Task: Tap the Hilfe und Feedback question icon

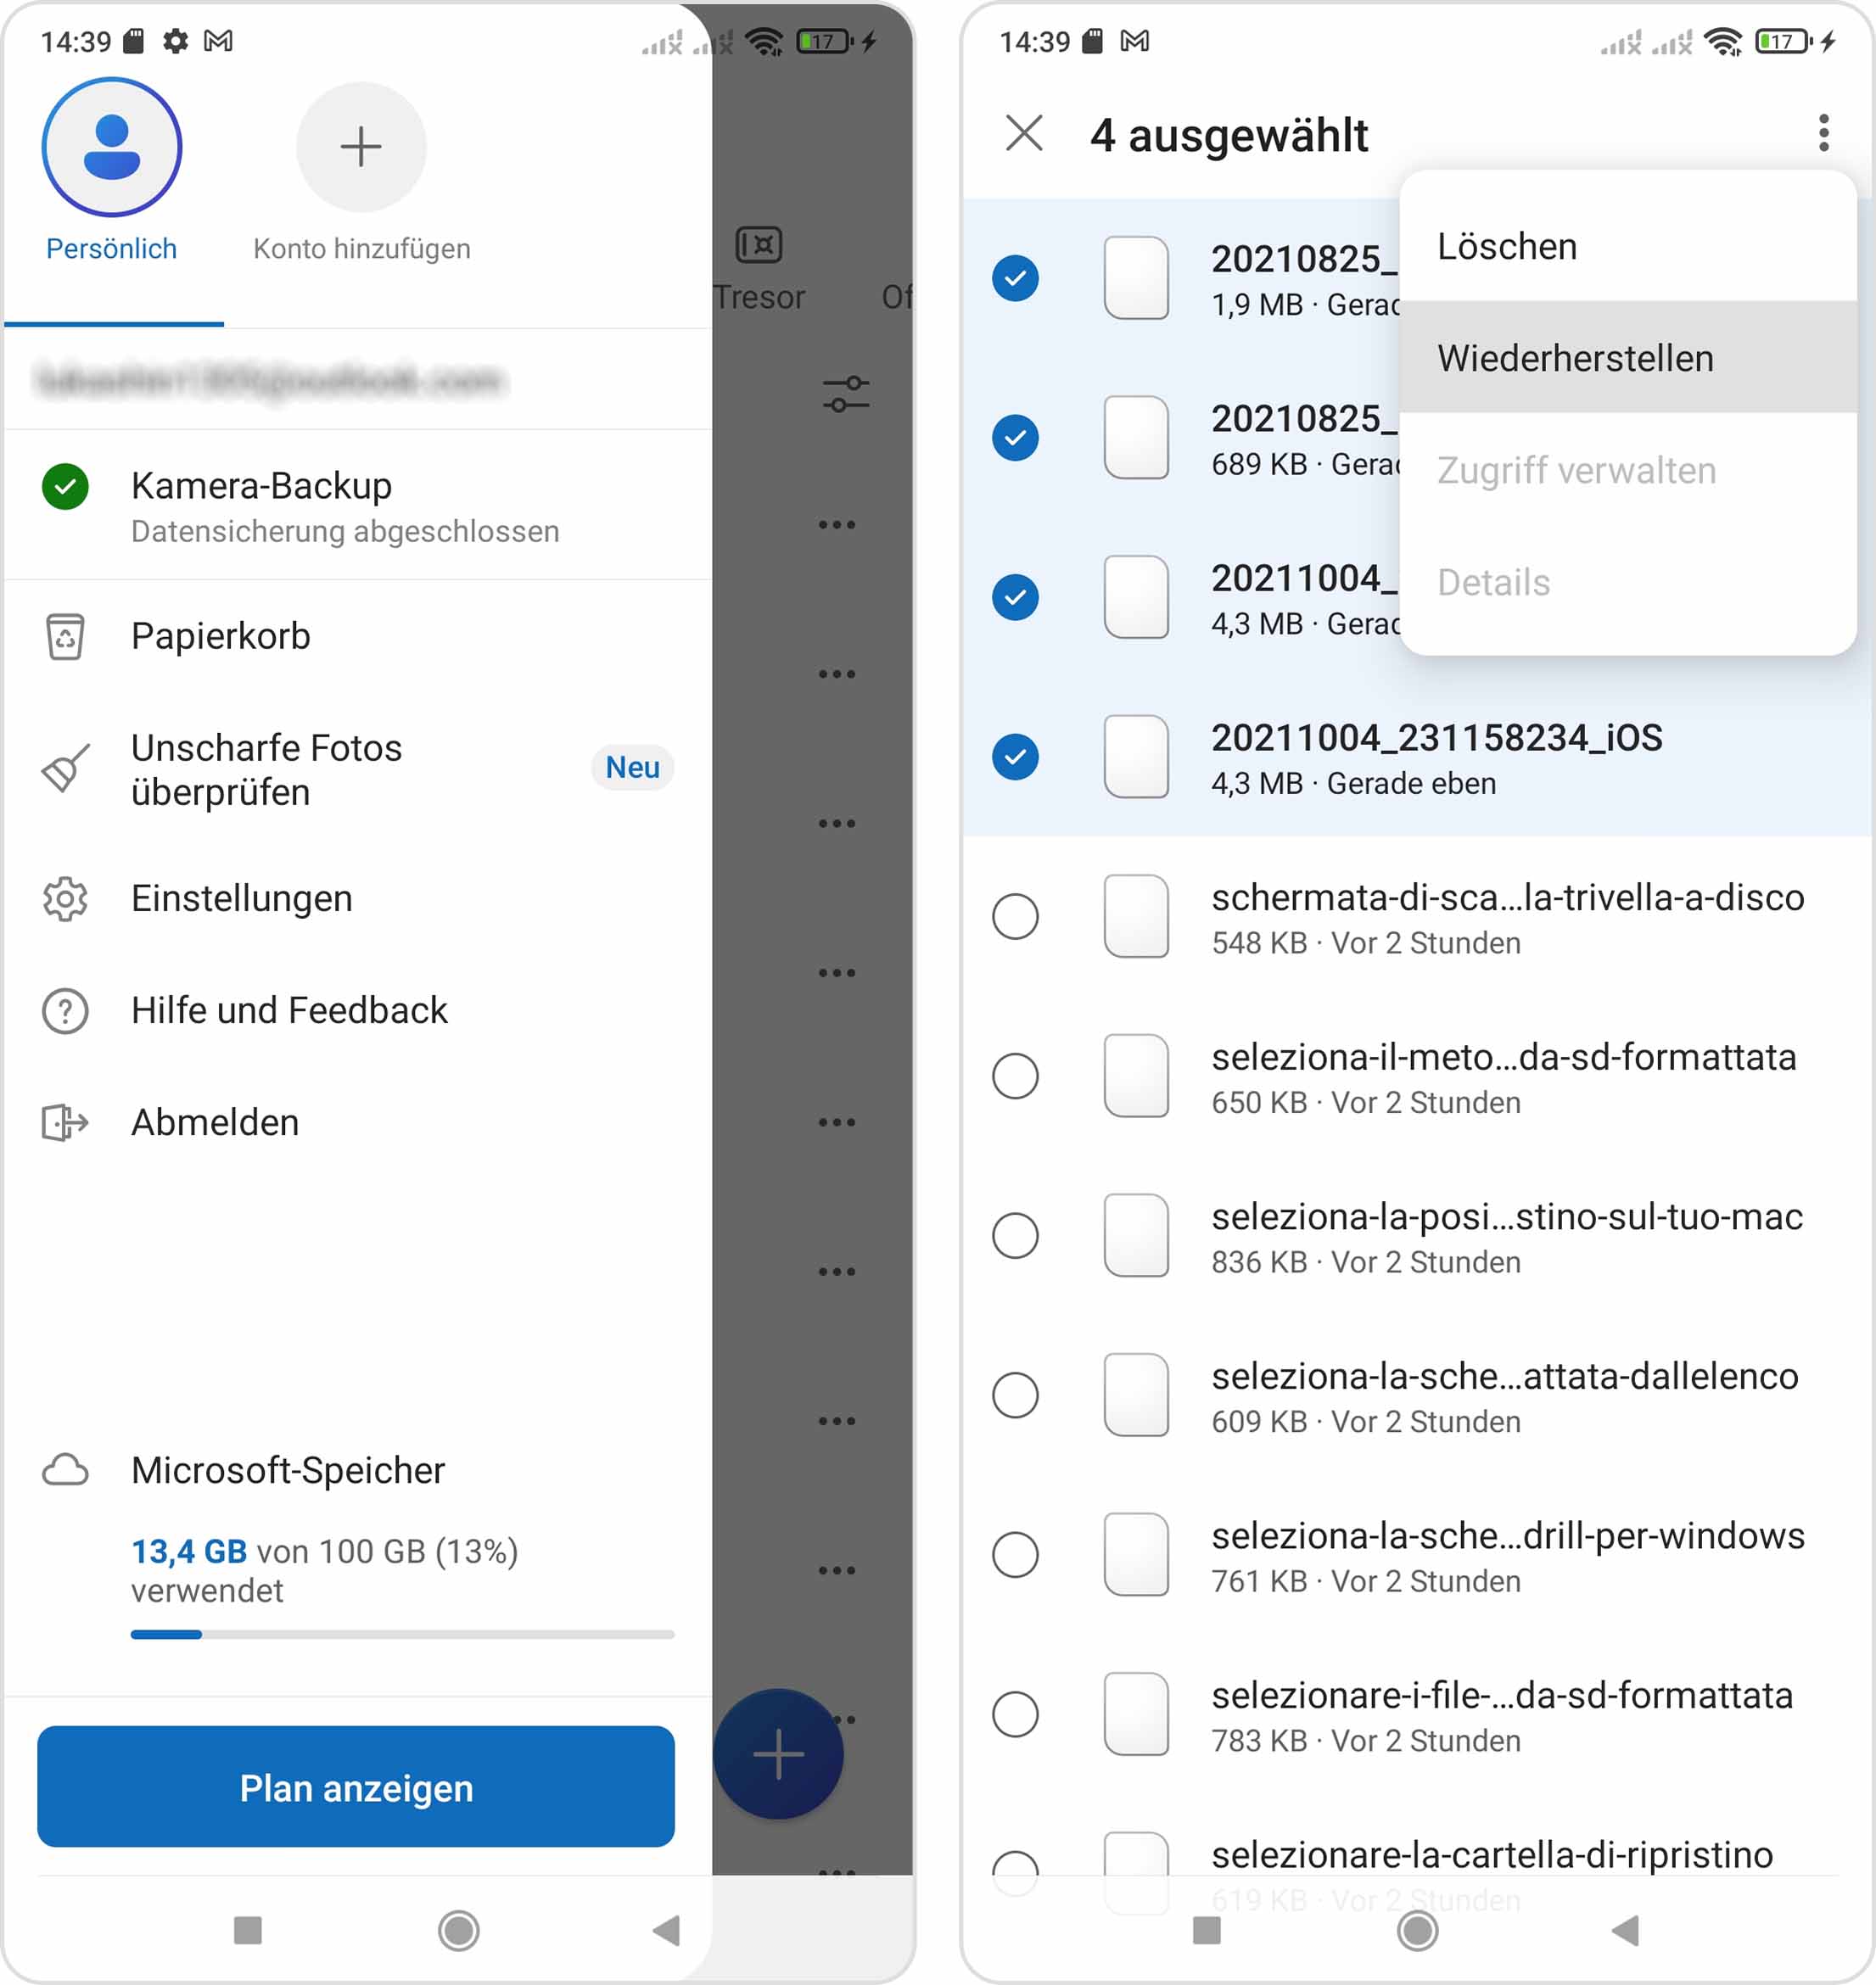Action: click(65, 1010)
